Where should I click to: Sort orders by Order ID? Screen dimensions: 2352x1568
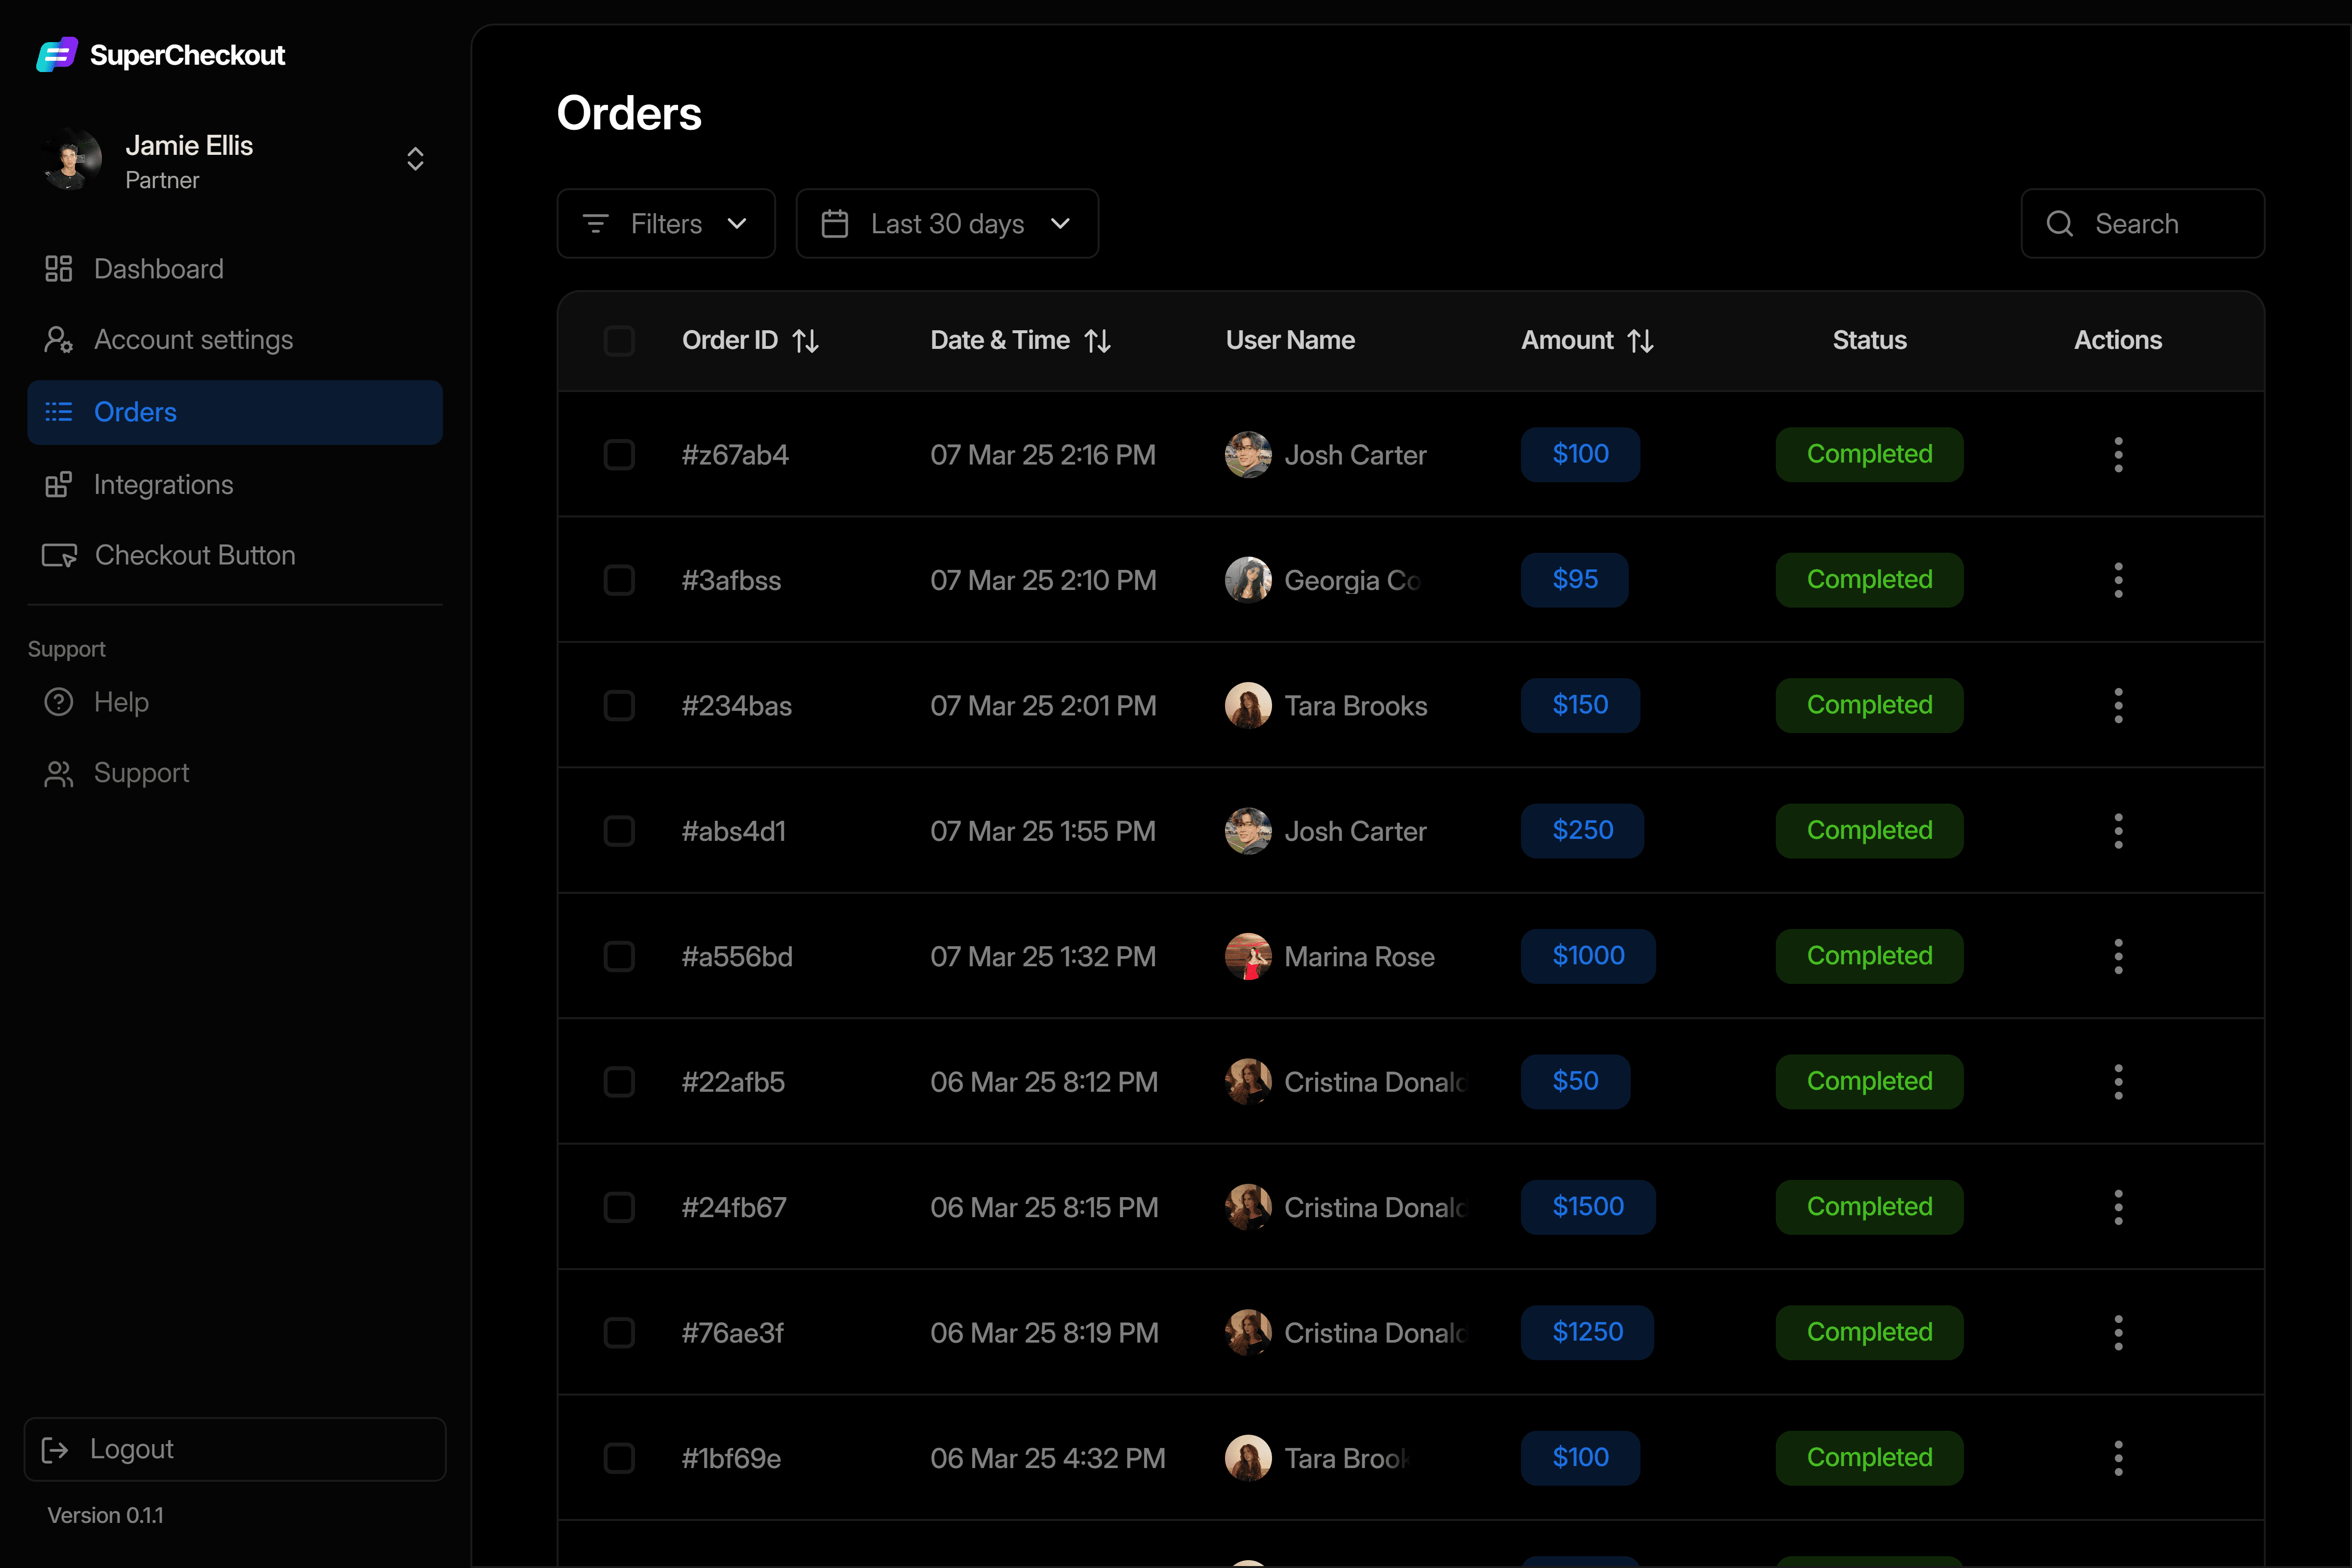805,341
